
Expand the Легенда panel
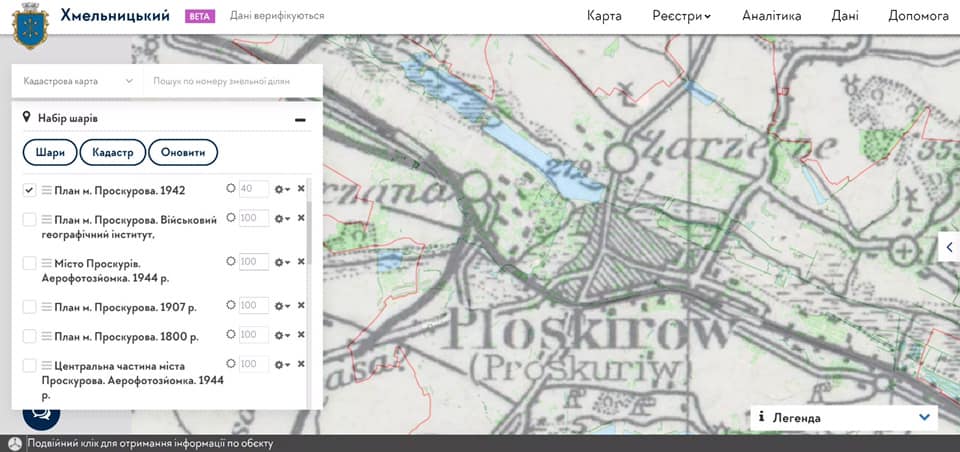(x=924, y=417)
